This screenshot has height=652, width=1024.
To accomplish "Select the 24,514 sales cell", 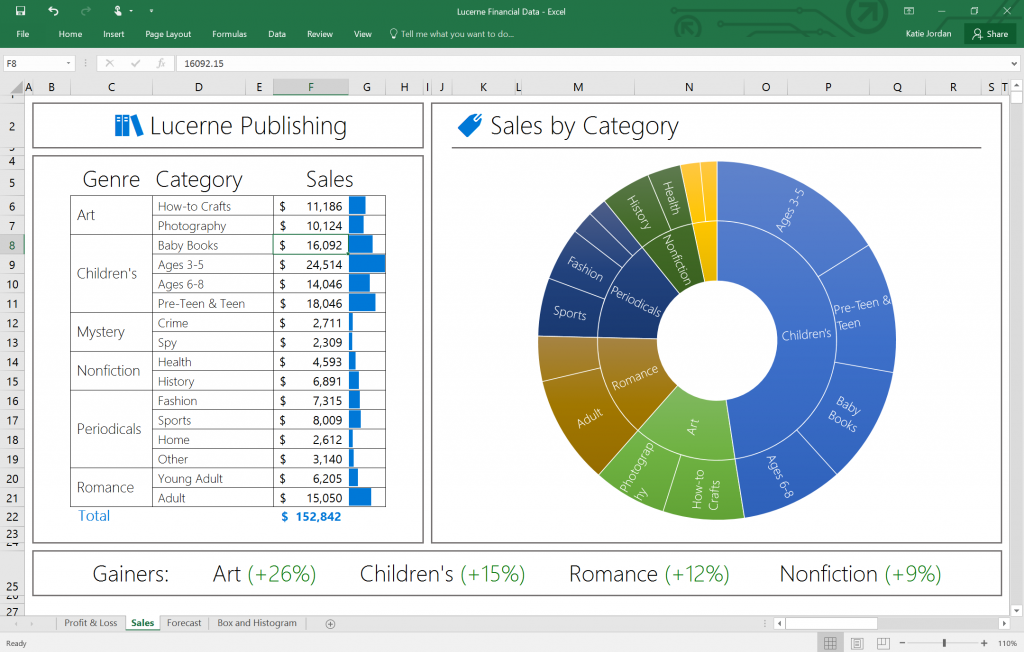I will 311,265.
